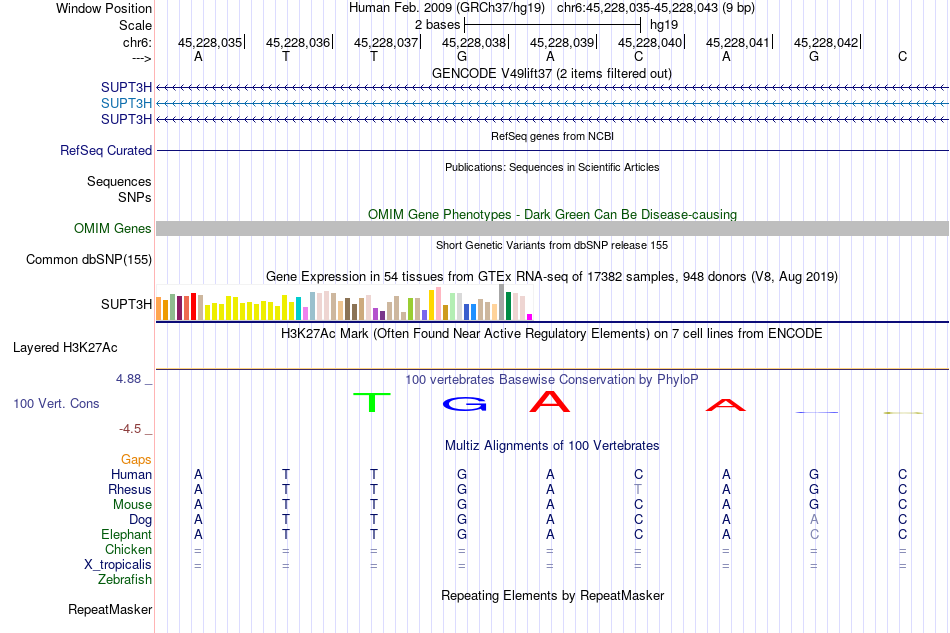Click the gray OMIM Genes item bar
Image resolution: width=950 pixels, height=633 pixels.
[552, 228]
